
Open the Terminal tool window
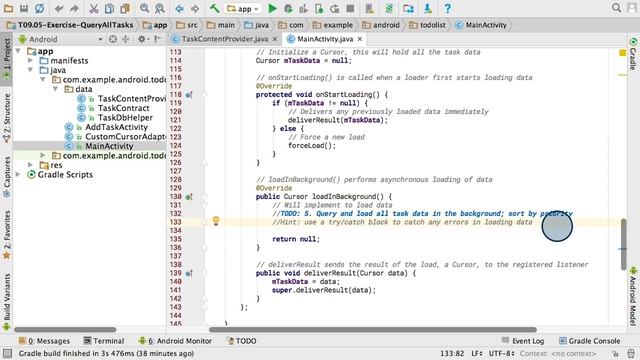point(104,341)
